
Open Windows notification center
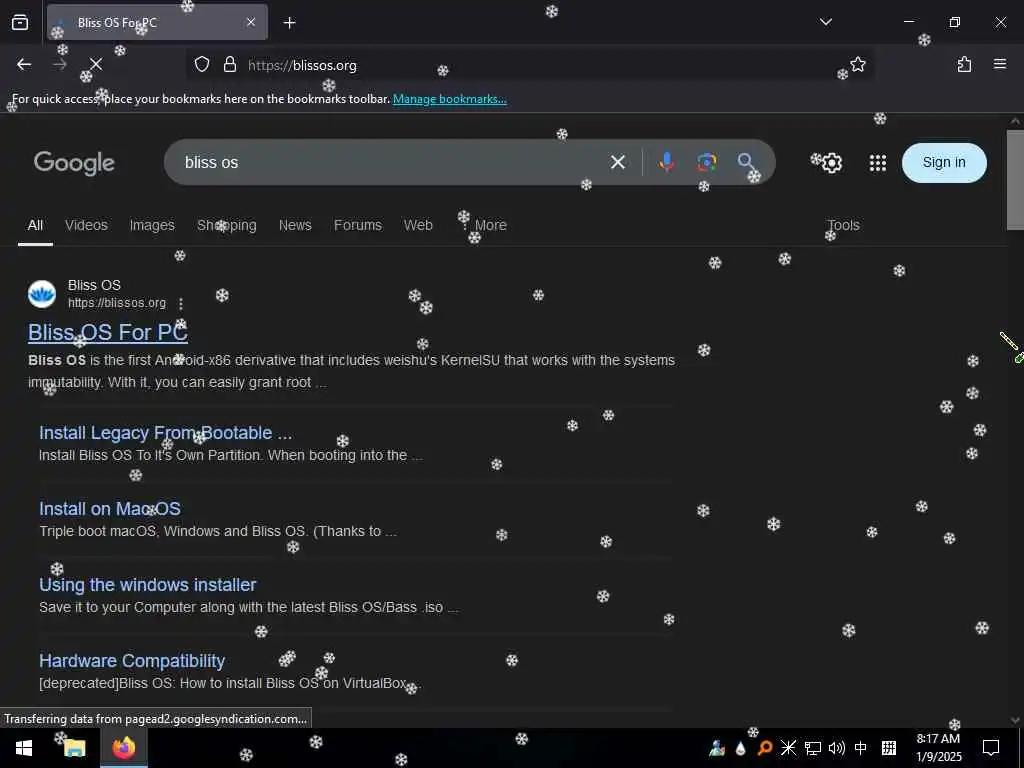[991, 748]
